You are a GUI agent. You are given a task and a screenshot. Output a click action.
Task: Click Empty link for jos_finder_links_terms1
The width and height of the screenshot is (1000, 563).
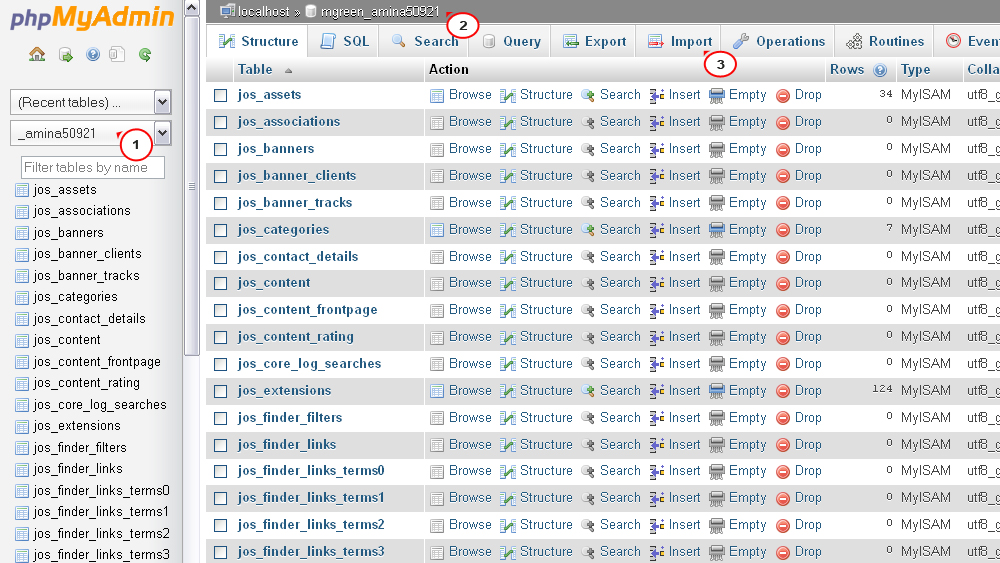tap(747, 497)
